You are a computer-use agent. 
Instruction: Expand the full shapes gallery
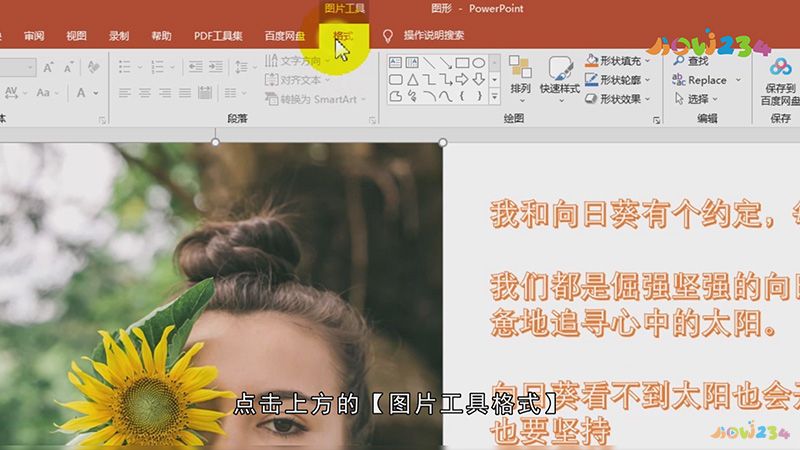pyautogui.click(x=494, y=96)
